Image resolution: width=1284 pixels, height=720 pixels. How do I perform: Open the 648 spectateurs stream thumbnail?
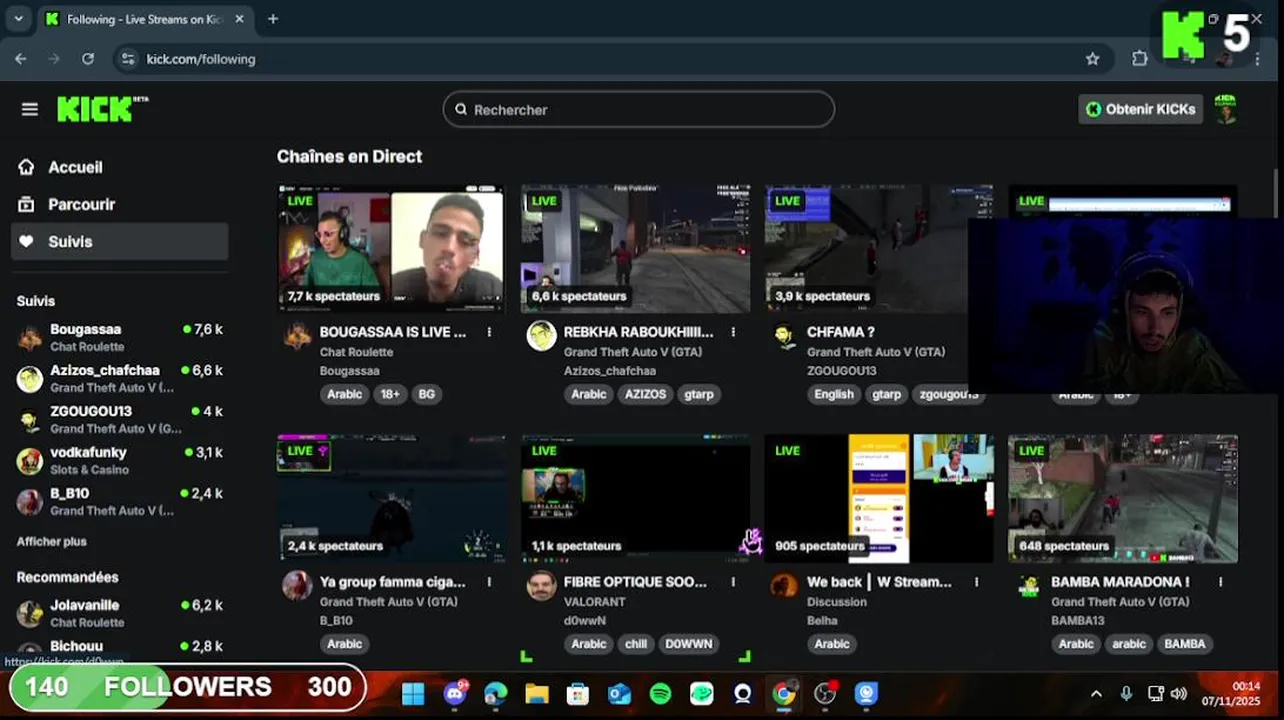[x=1123, y=498]
